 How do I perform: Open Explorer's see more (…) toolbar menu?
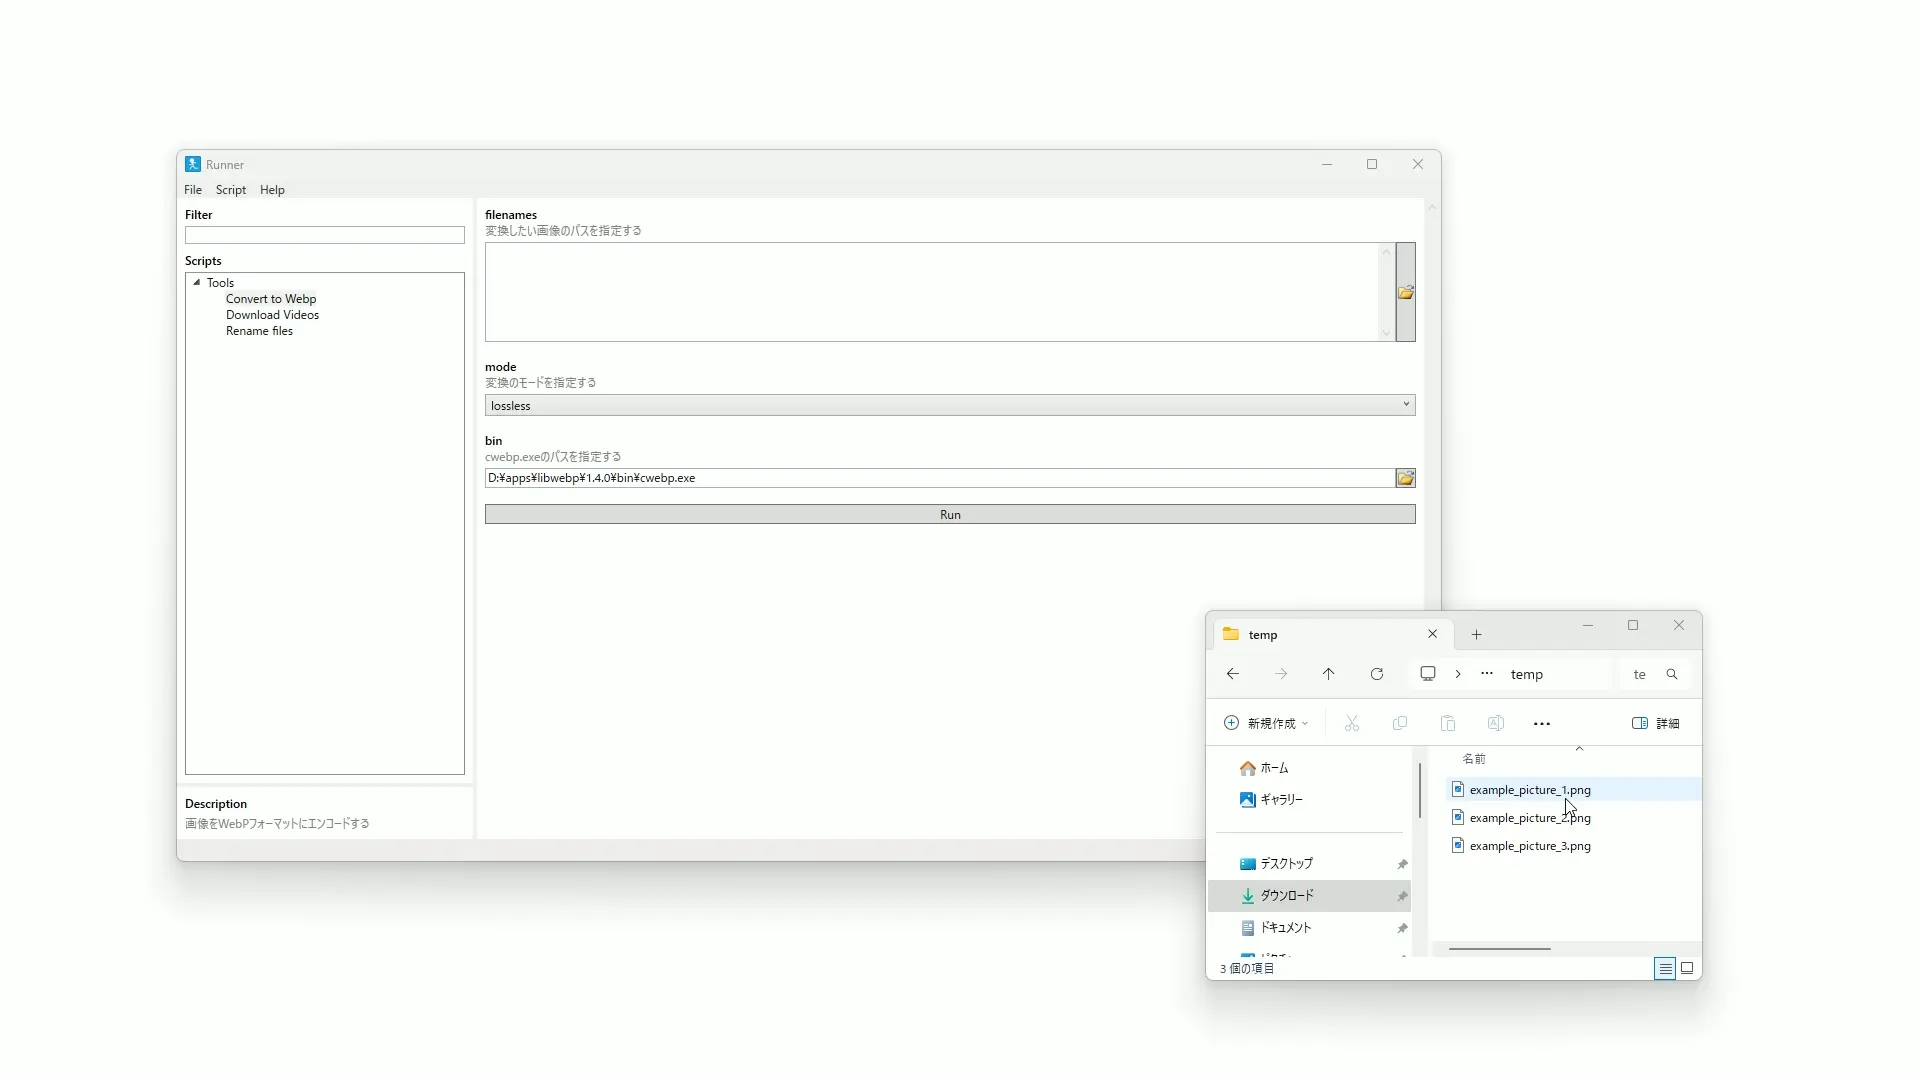click(1541, 723)
